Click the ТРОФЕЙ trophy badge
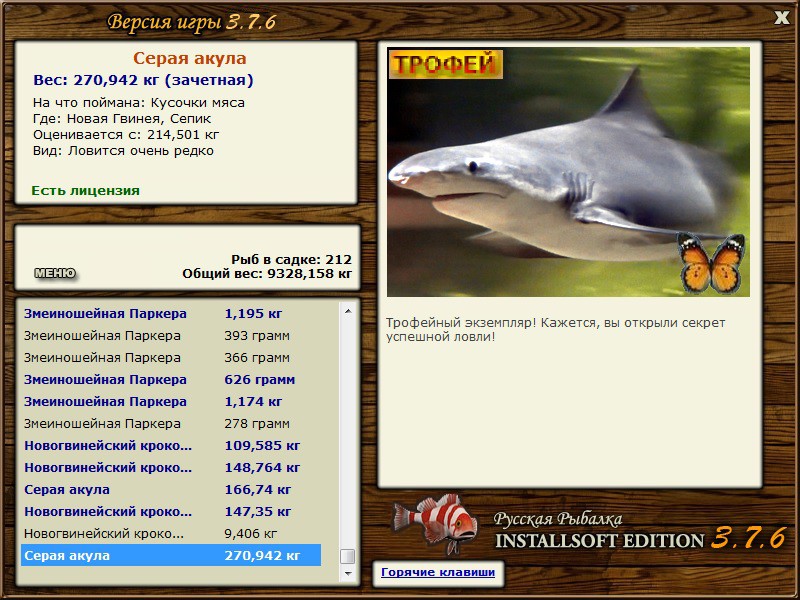Image resolution: width=800 pixels, height=600 pixels. [445, 64]
